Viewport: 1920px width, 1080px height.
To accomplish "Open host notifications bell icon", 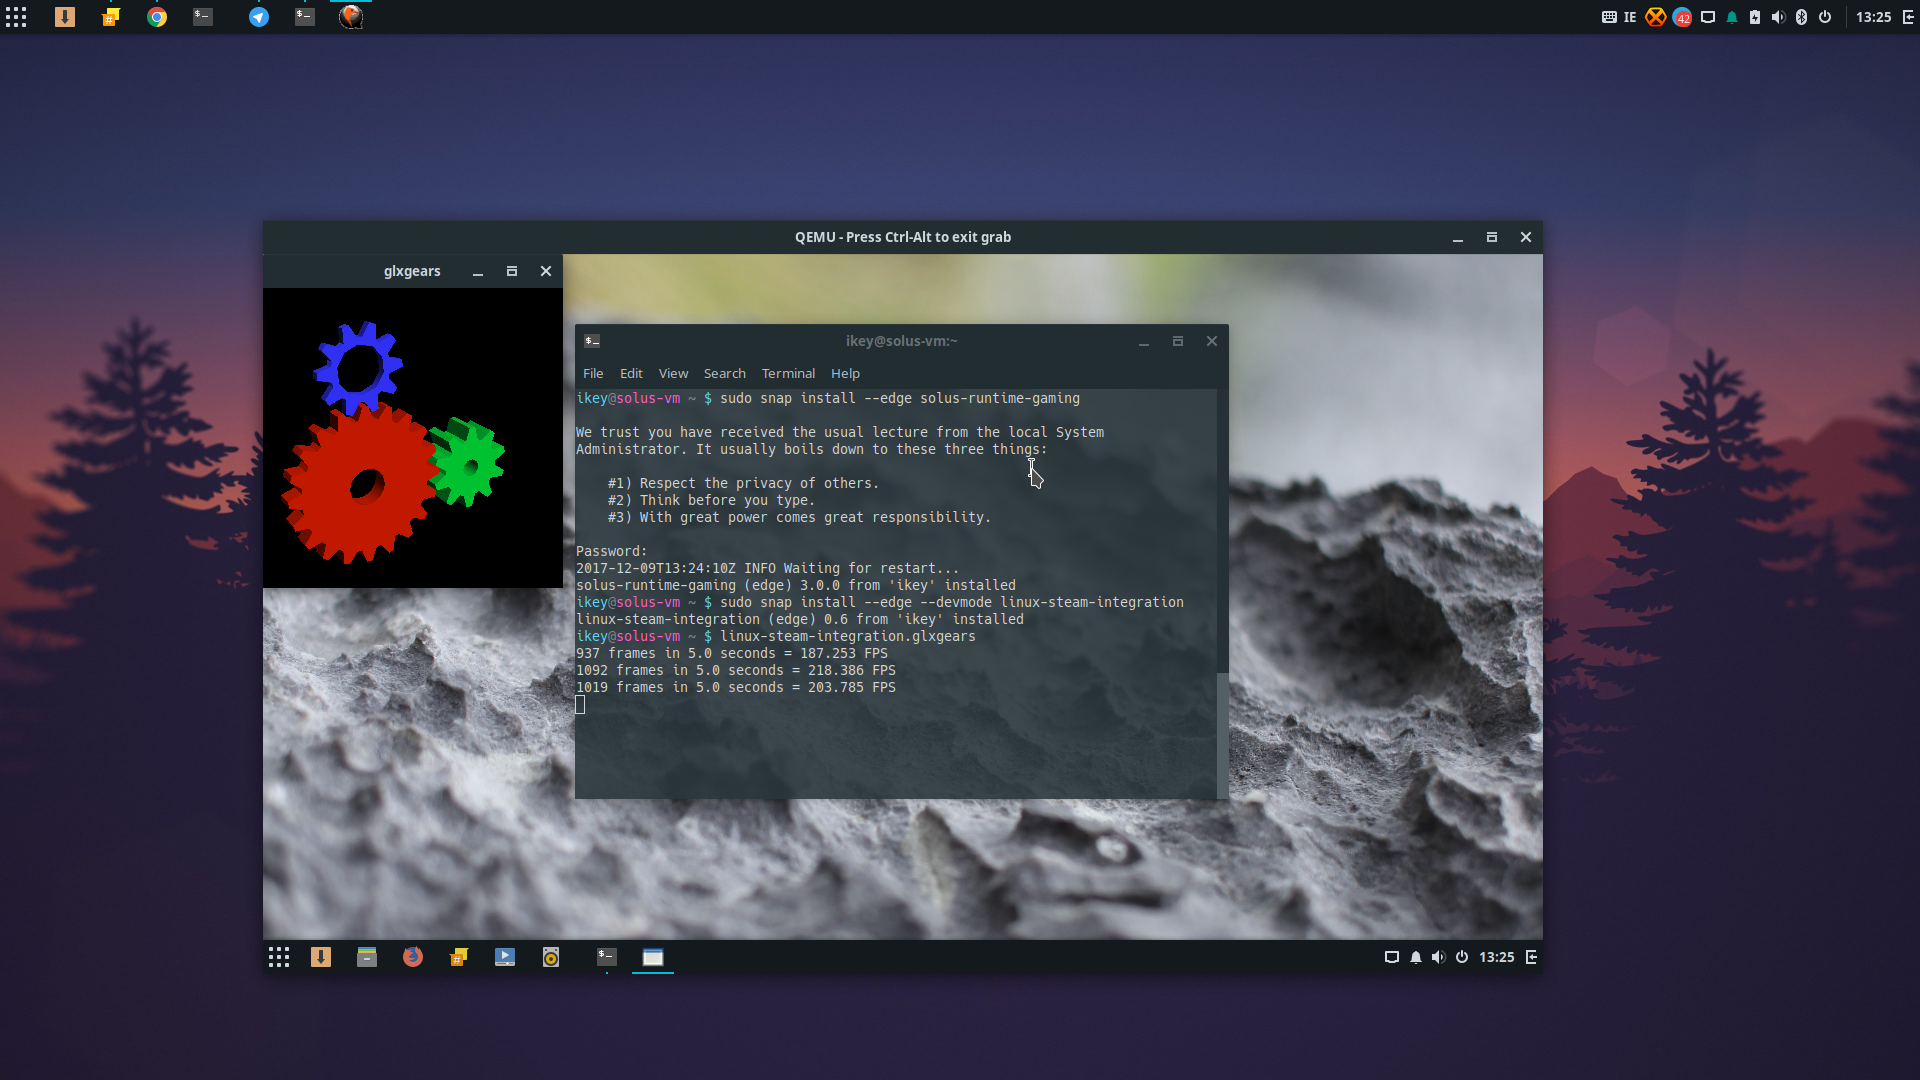I will 1732,17.
